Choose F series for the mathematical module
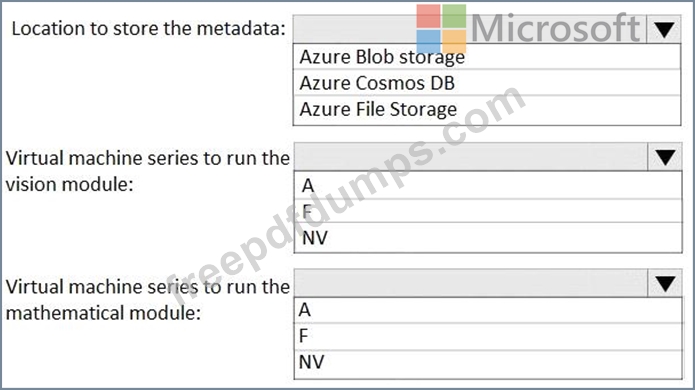This screenshot has height=390, width=695. coord(488,336)
